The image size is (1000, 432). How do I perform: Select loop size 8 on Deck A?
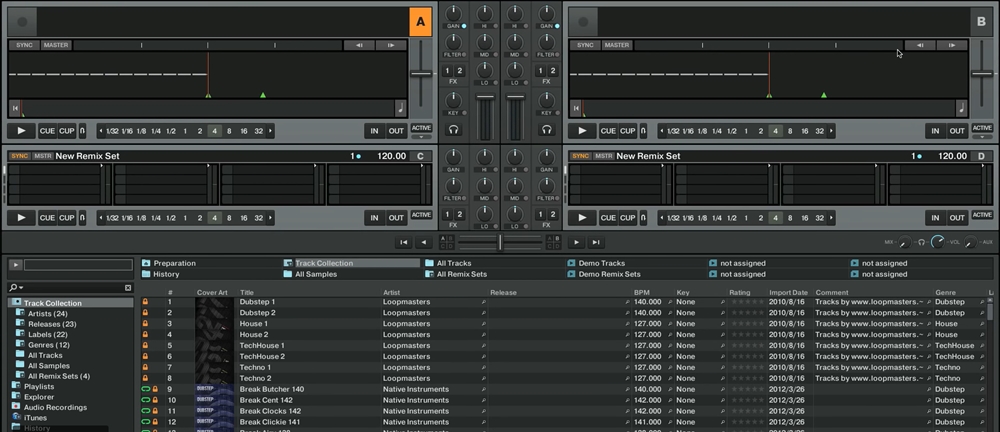pyautogui.click(x=229, y=131)
